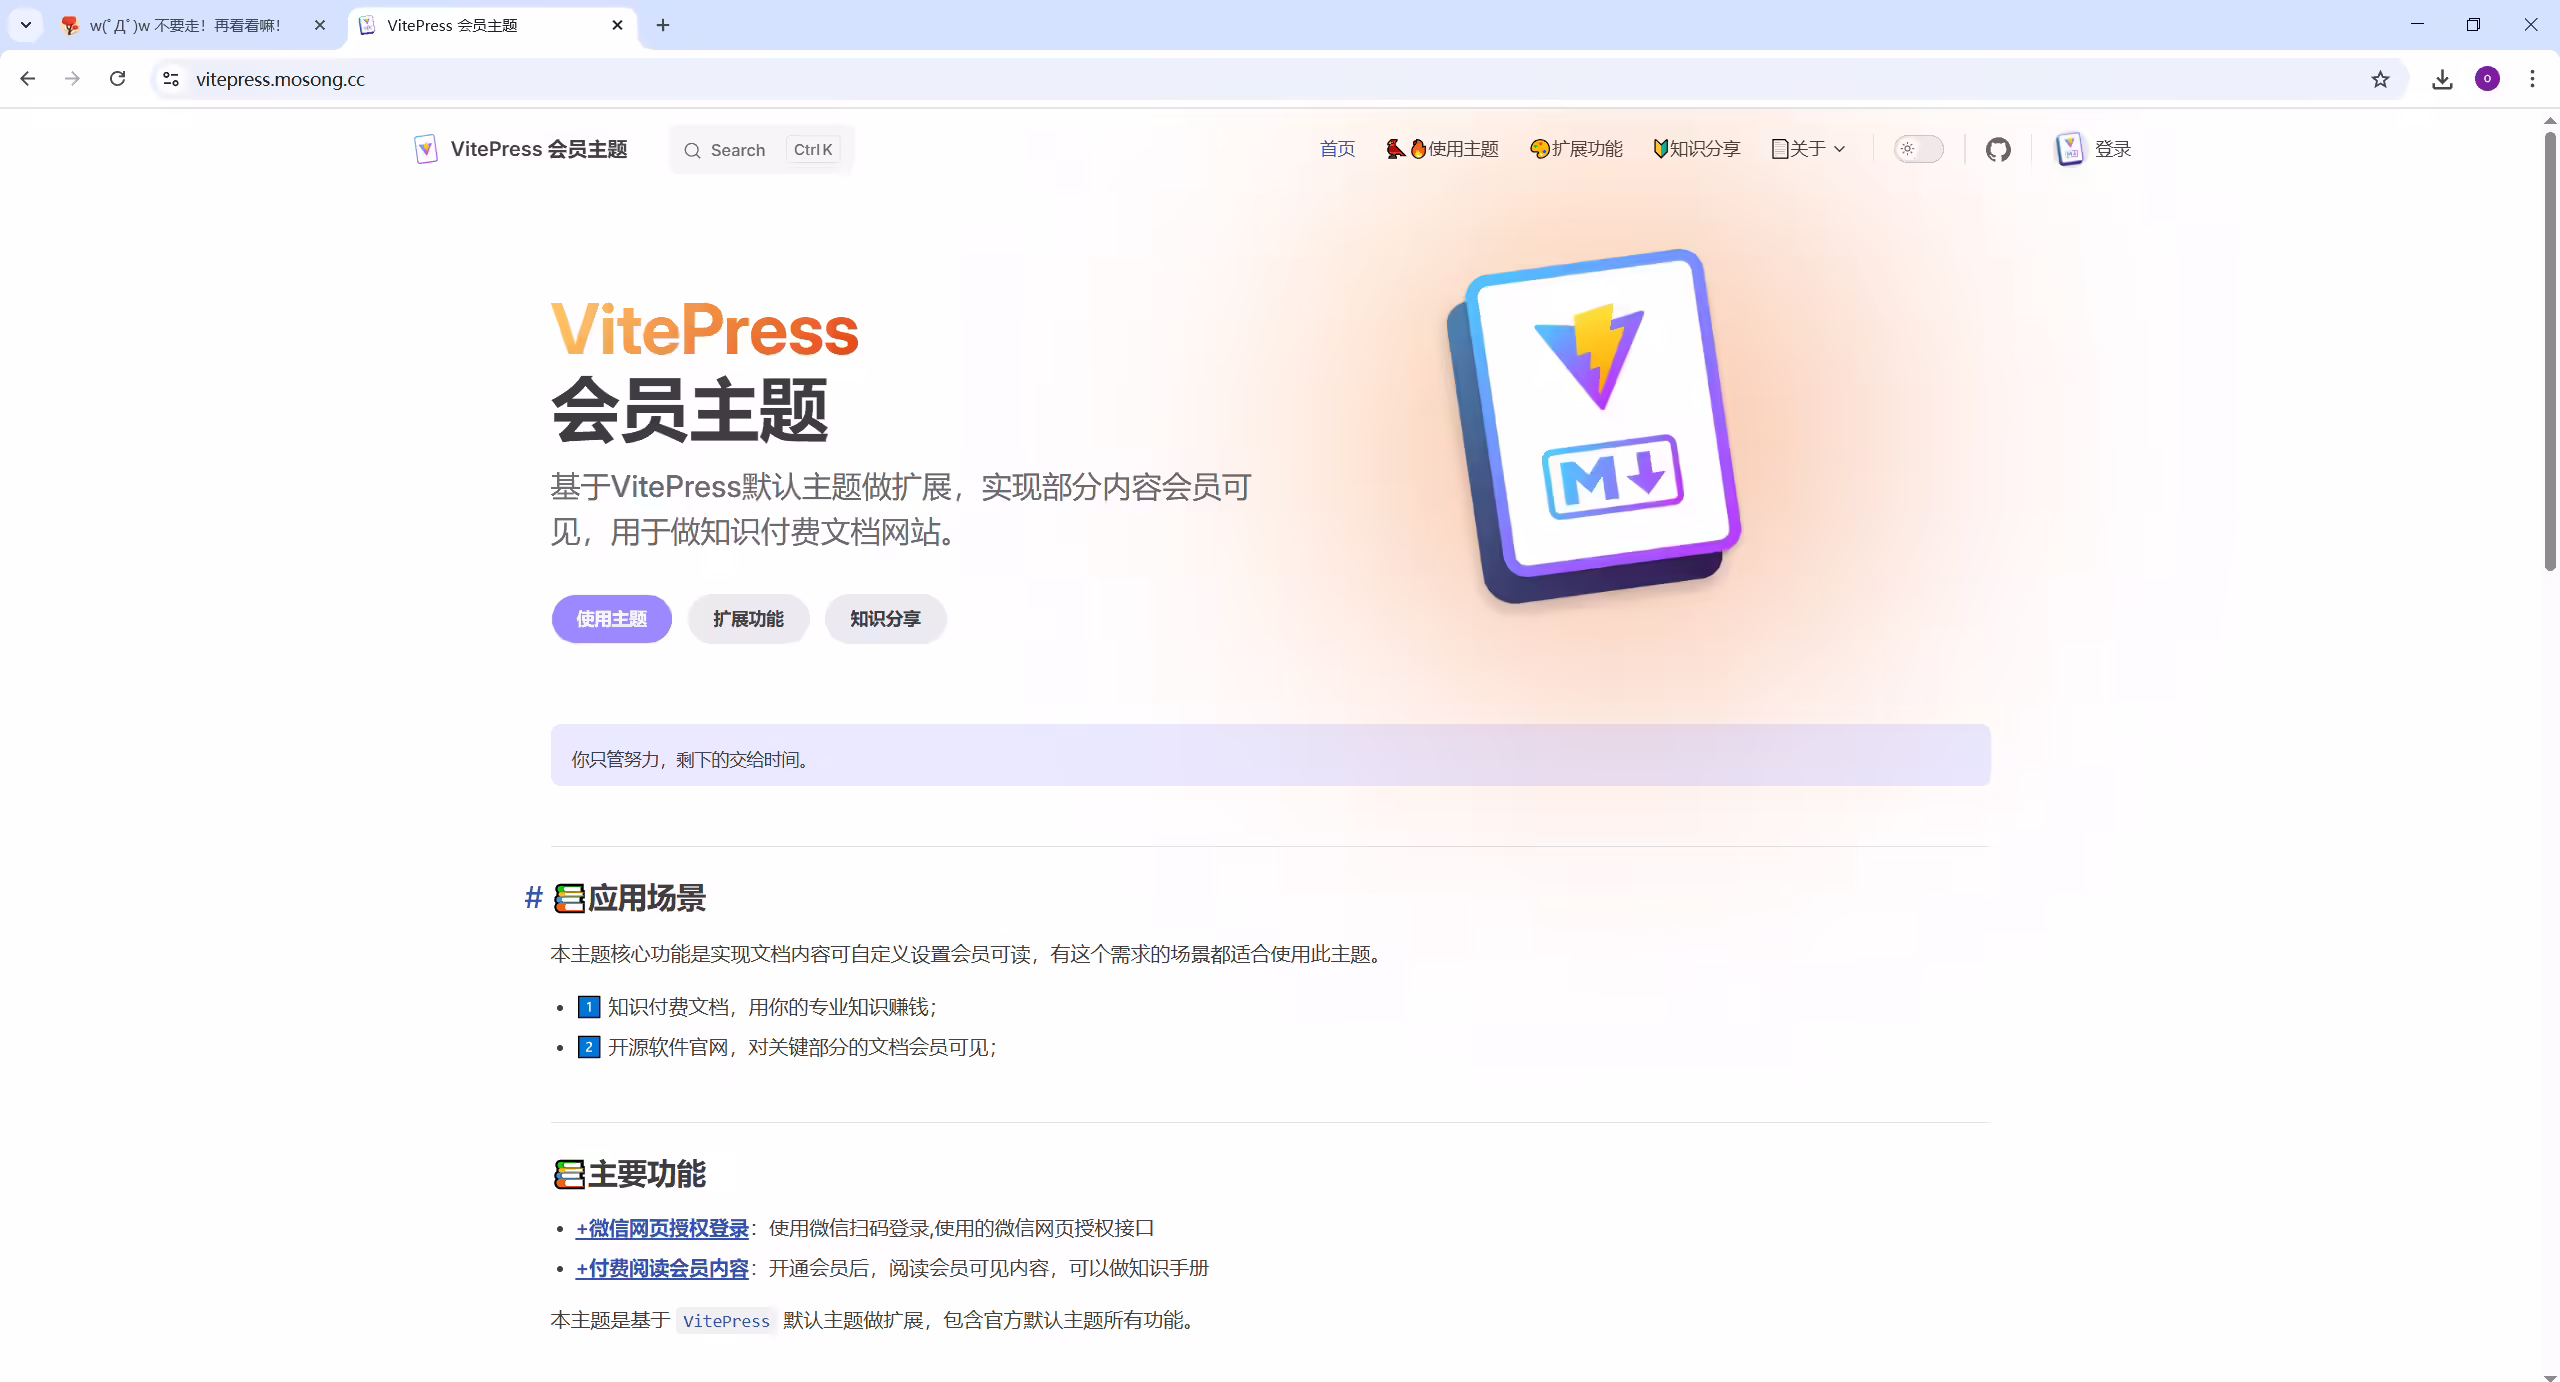Click the 登录 login link
This screenshot has width=2560, height=1382.
coord(2113,149)
